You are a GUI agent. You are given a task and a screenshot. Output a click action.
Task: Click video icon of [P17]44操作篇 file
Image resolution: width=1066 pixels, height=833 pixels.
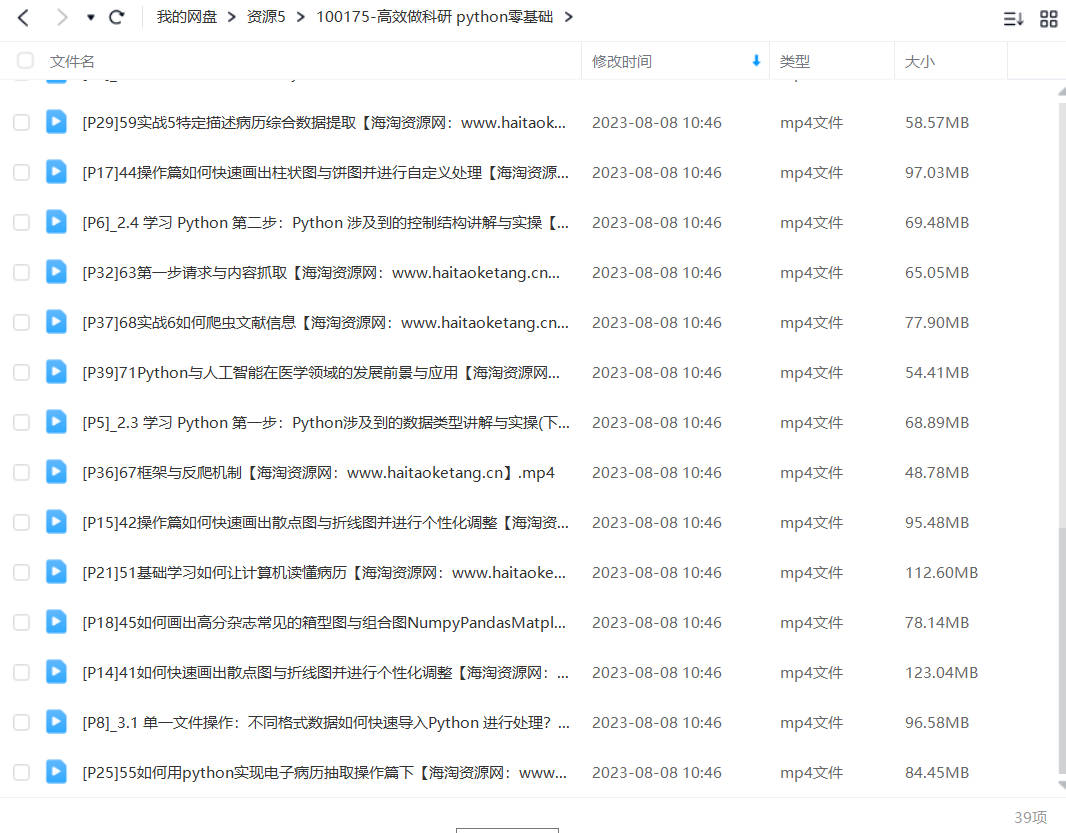pyautogui.click(x=56, y=171)
